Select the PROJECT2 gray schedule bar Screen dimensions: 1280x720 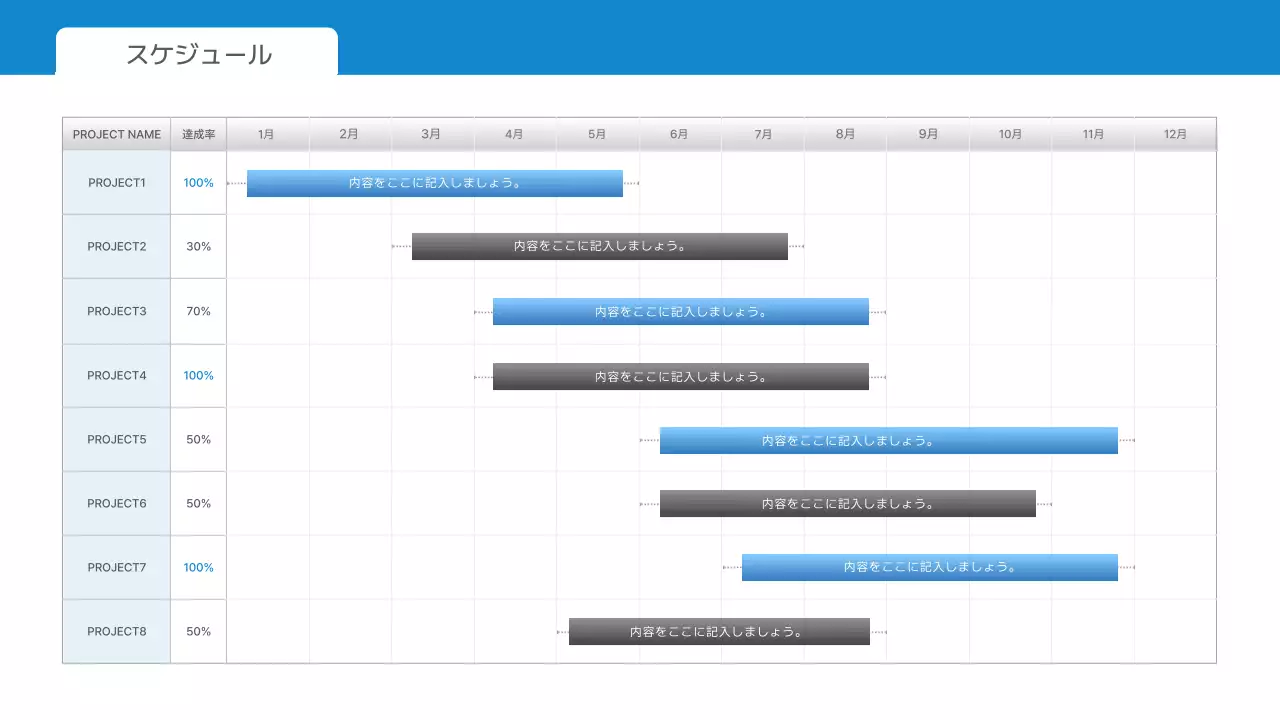point(599,246)
